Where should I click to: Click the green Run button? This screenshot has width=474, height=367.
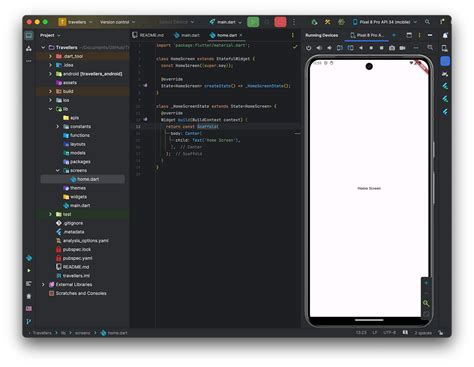point(253,22)
